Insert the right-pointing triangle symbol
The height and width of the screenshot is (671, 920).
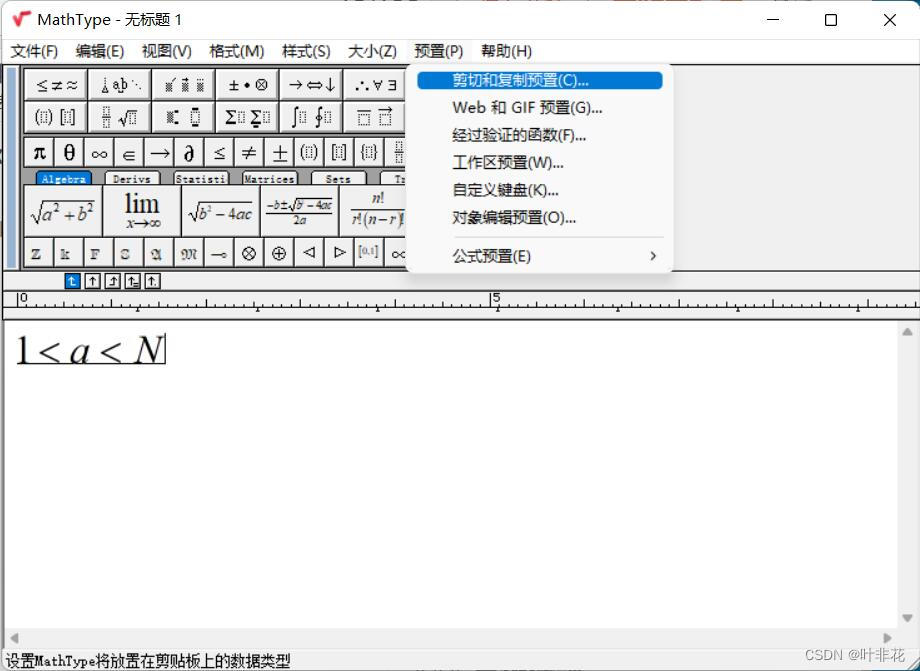pyautogui.click(x=339, y=253)
